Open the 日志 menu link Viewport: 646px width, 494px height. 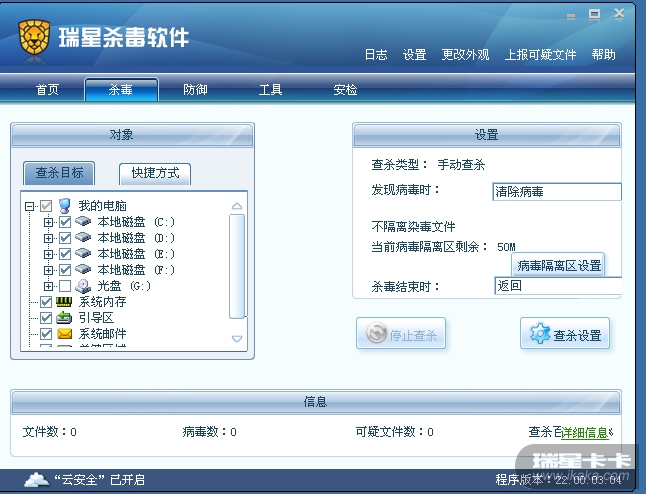pos(376,54)
